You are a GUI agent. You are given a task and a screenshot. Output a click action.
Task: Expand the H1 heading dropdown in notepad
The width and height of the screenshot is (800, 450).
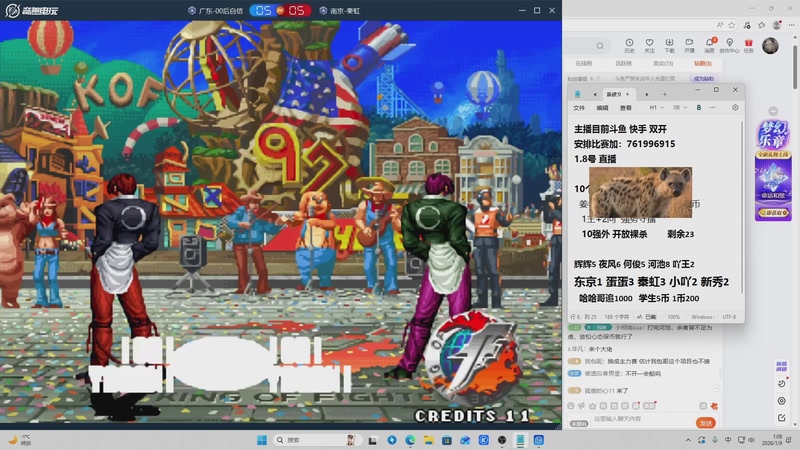click(x=656, y=108)
